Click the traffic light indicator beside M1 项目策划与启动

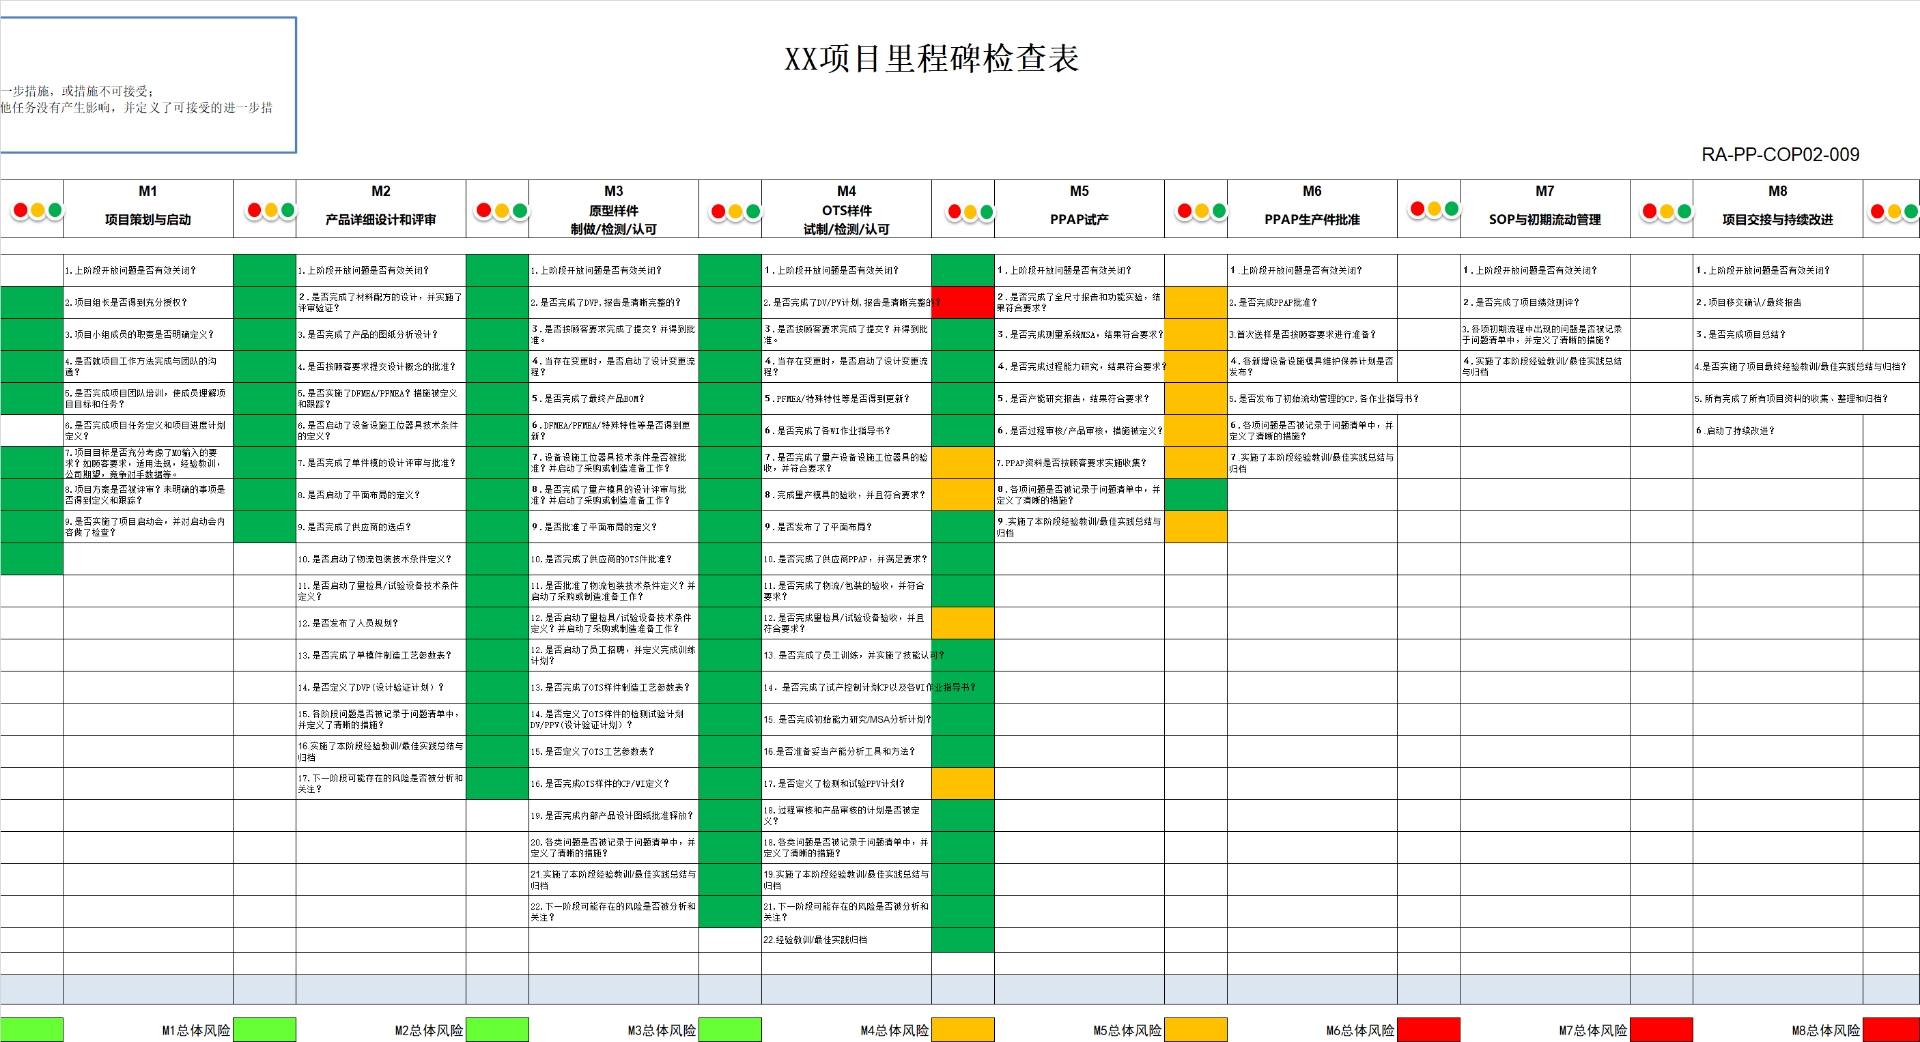pyautogui.click(x=36, y=210)
